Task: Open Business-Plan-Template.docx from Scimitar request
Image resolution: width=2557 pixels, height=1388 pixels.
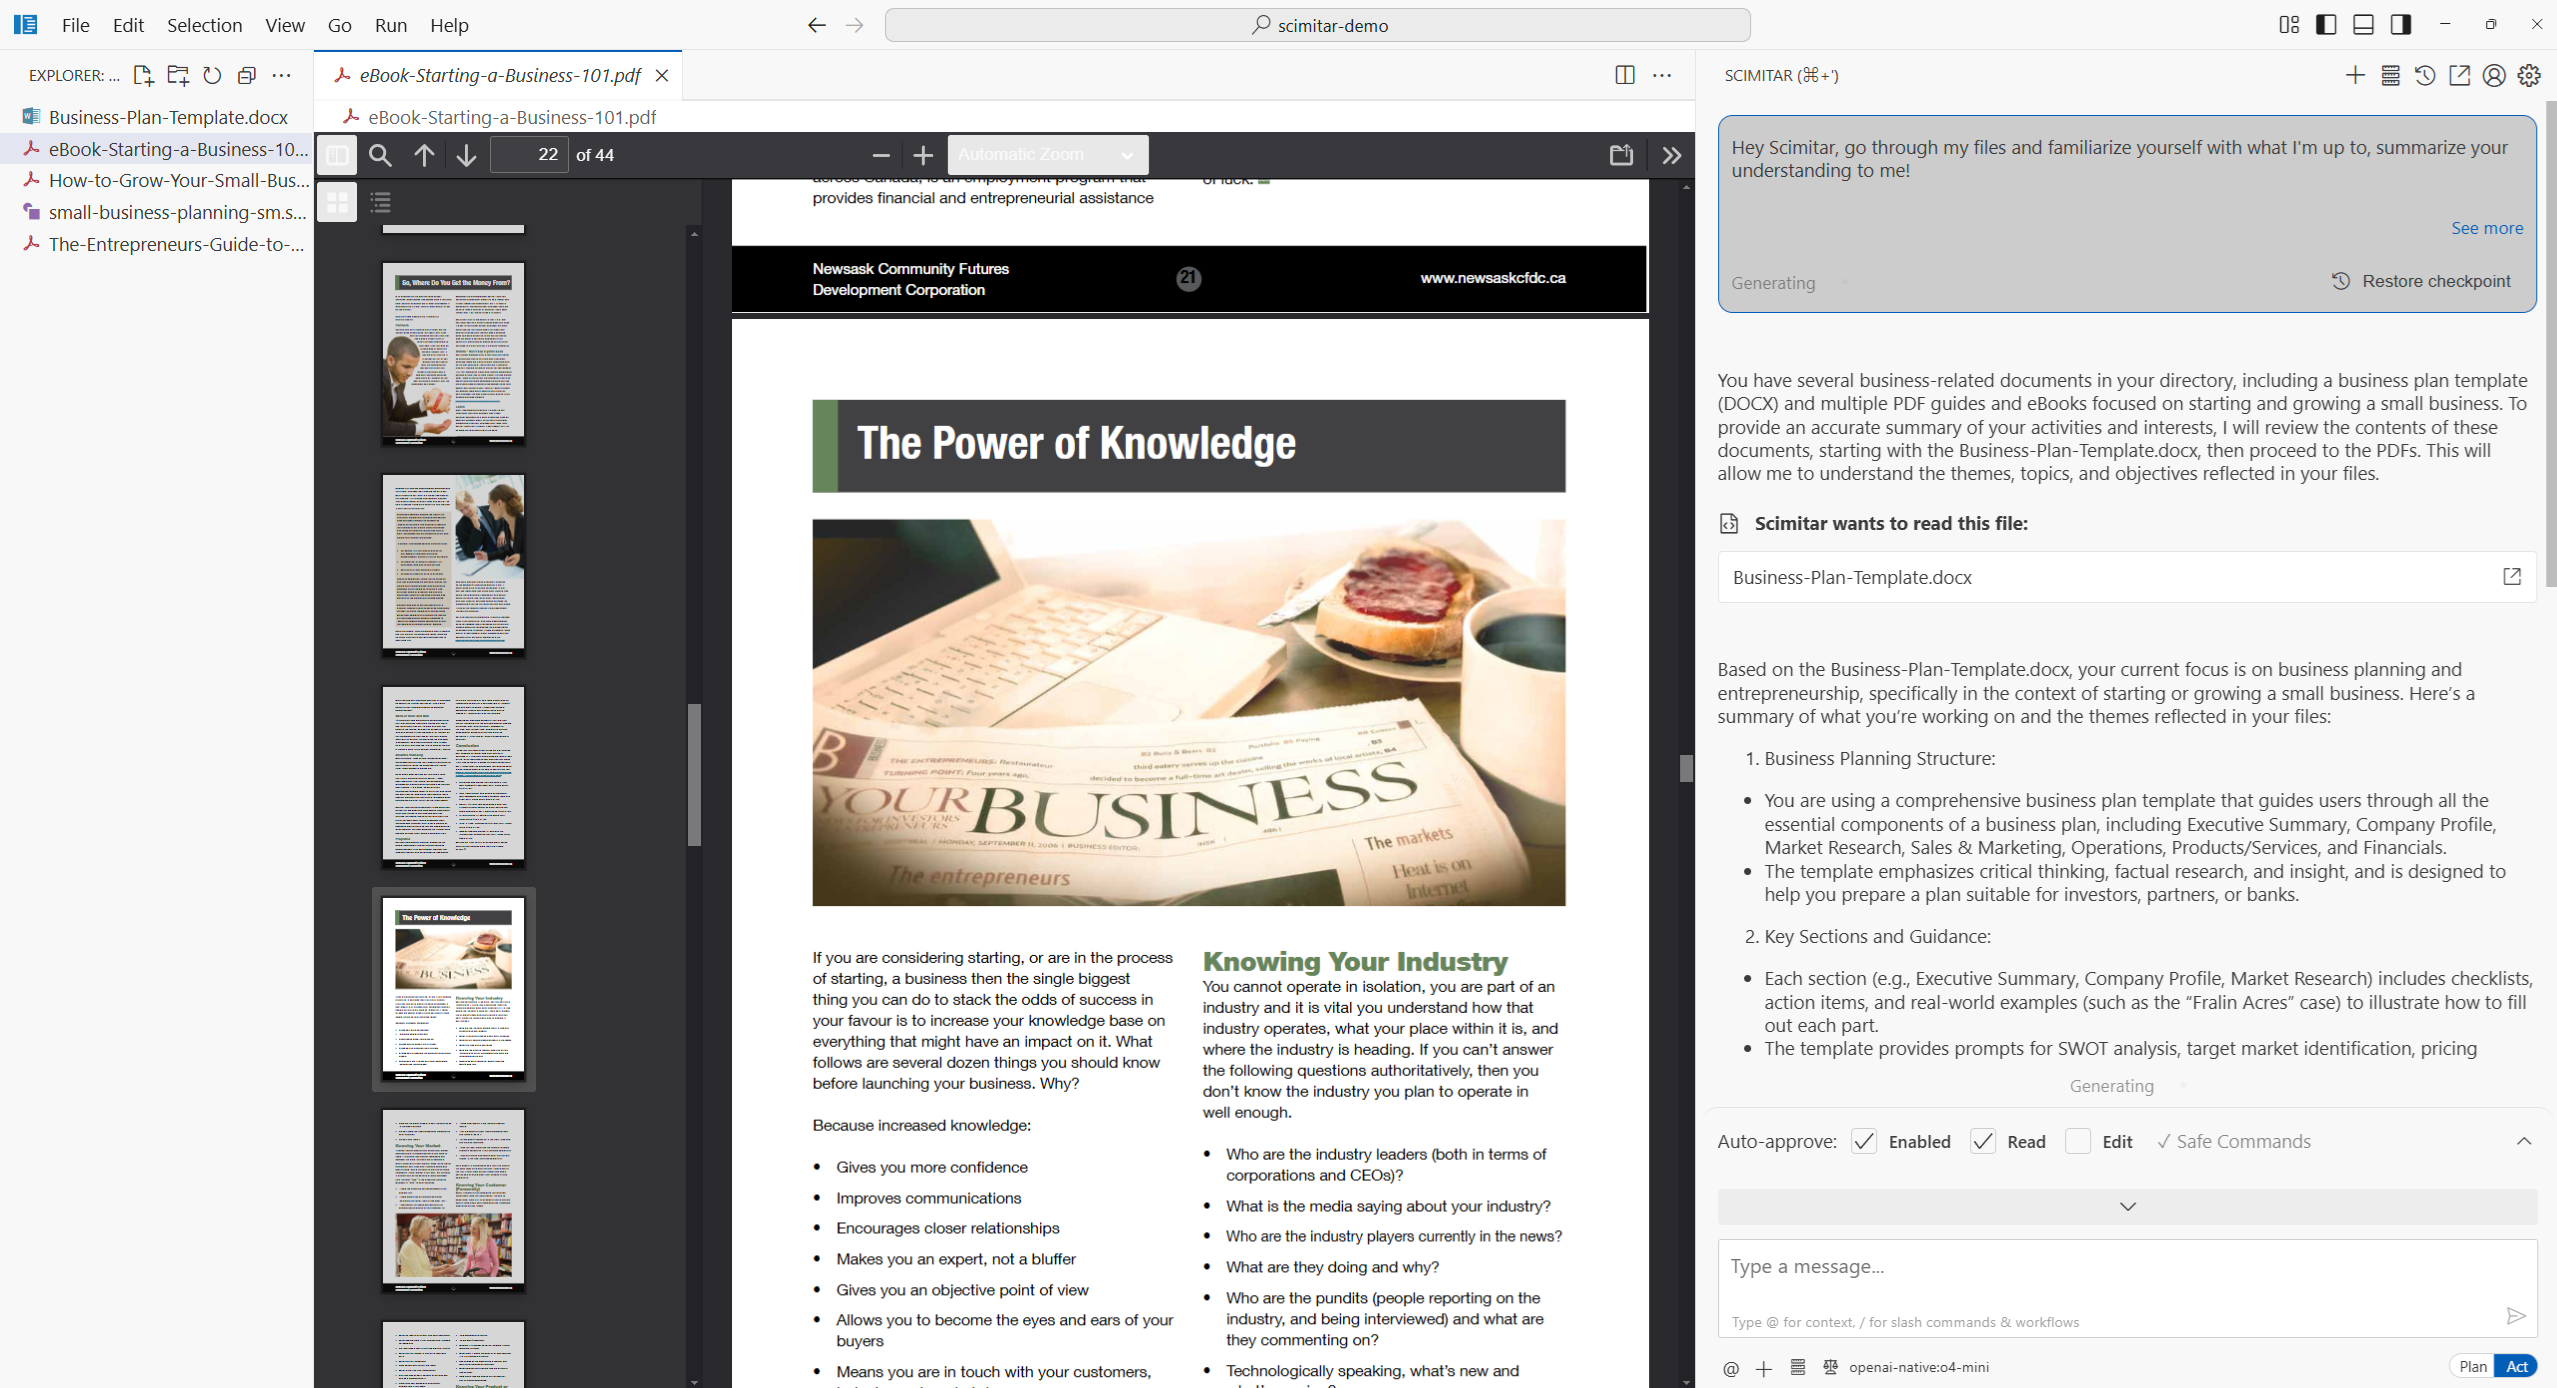Action: tap(2512, 577)
